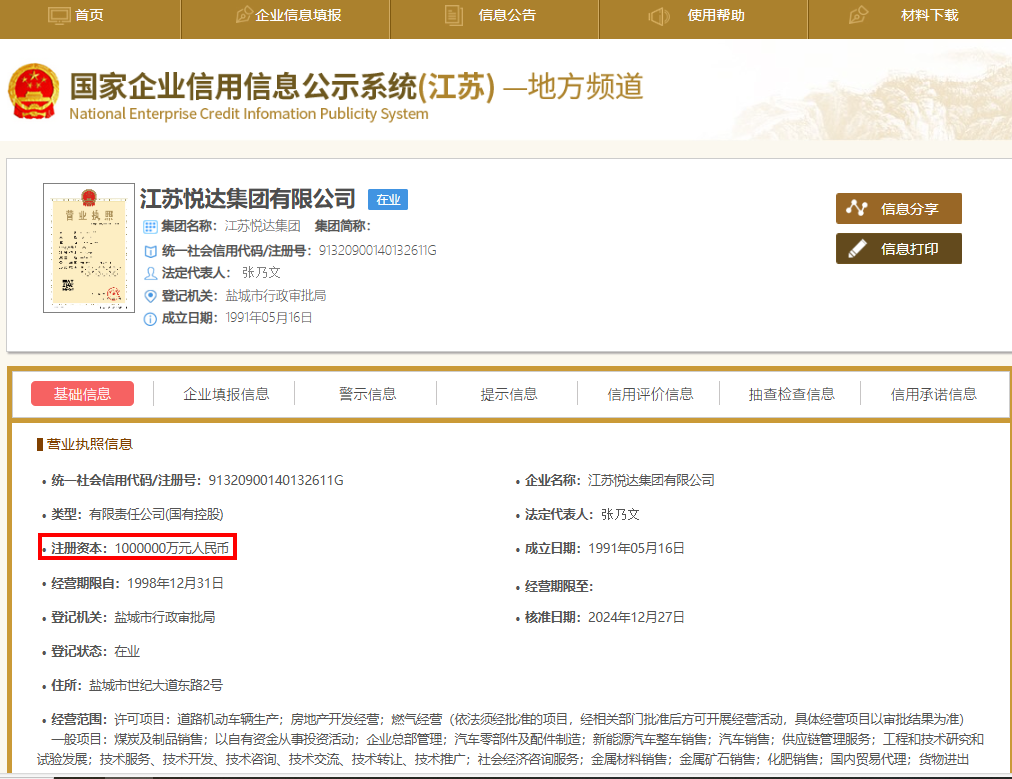Click the document icon beside 信息公告
The width and height of the screenshot is (1012, 779).
pos(454,16)
